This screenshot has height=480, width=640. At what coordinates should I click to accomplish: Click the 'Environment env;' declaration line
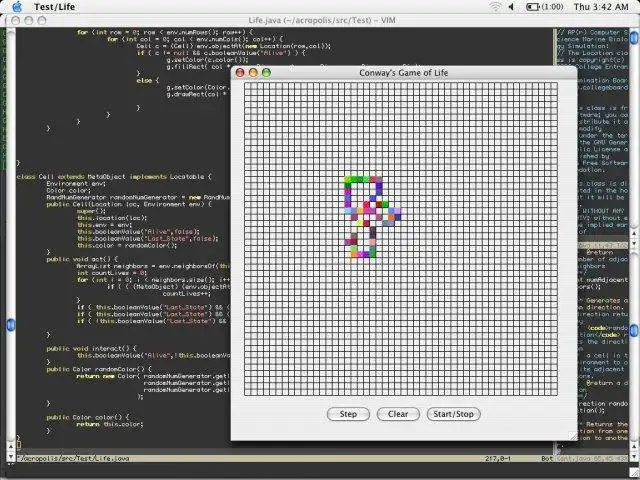tap(76, 184)
